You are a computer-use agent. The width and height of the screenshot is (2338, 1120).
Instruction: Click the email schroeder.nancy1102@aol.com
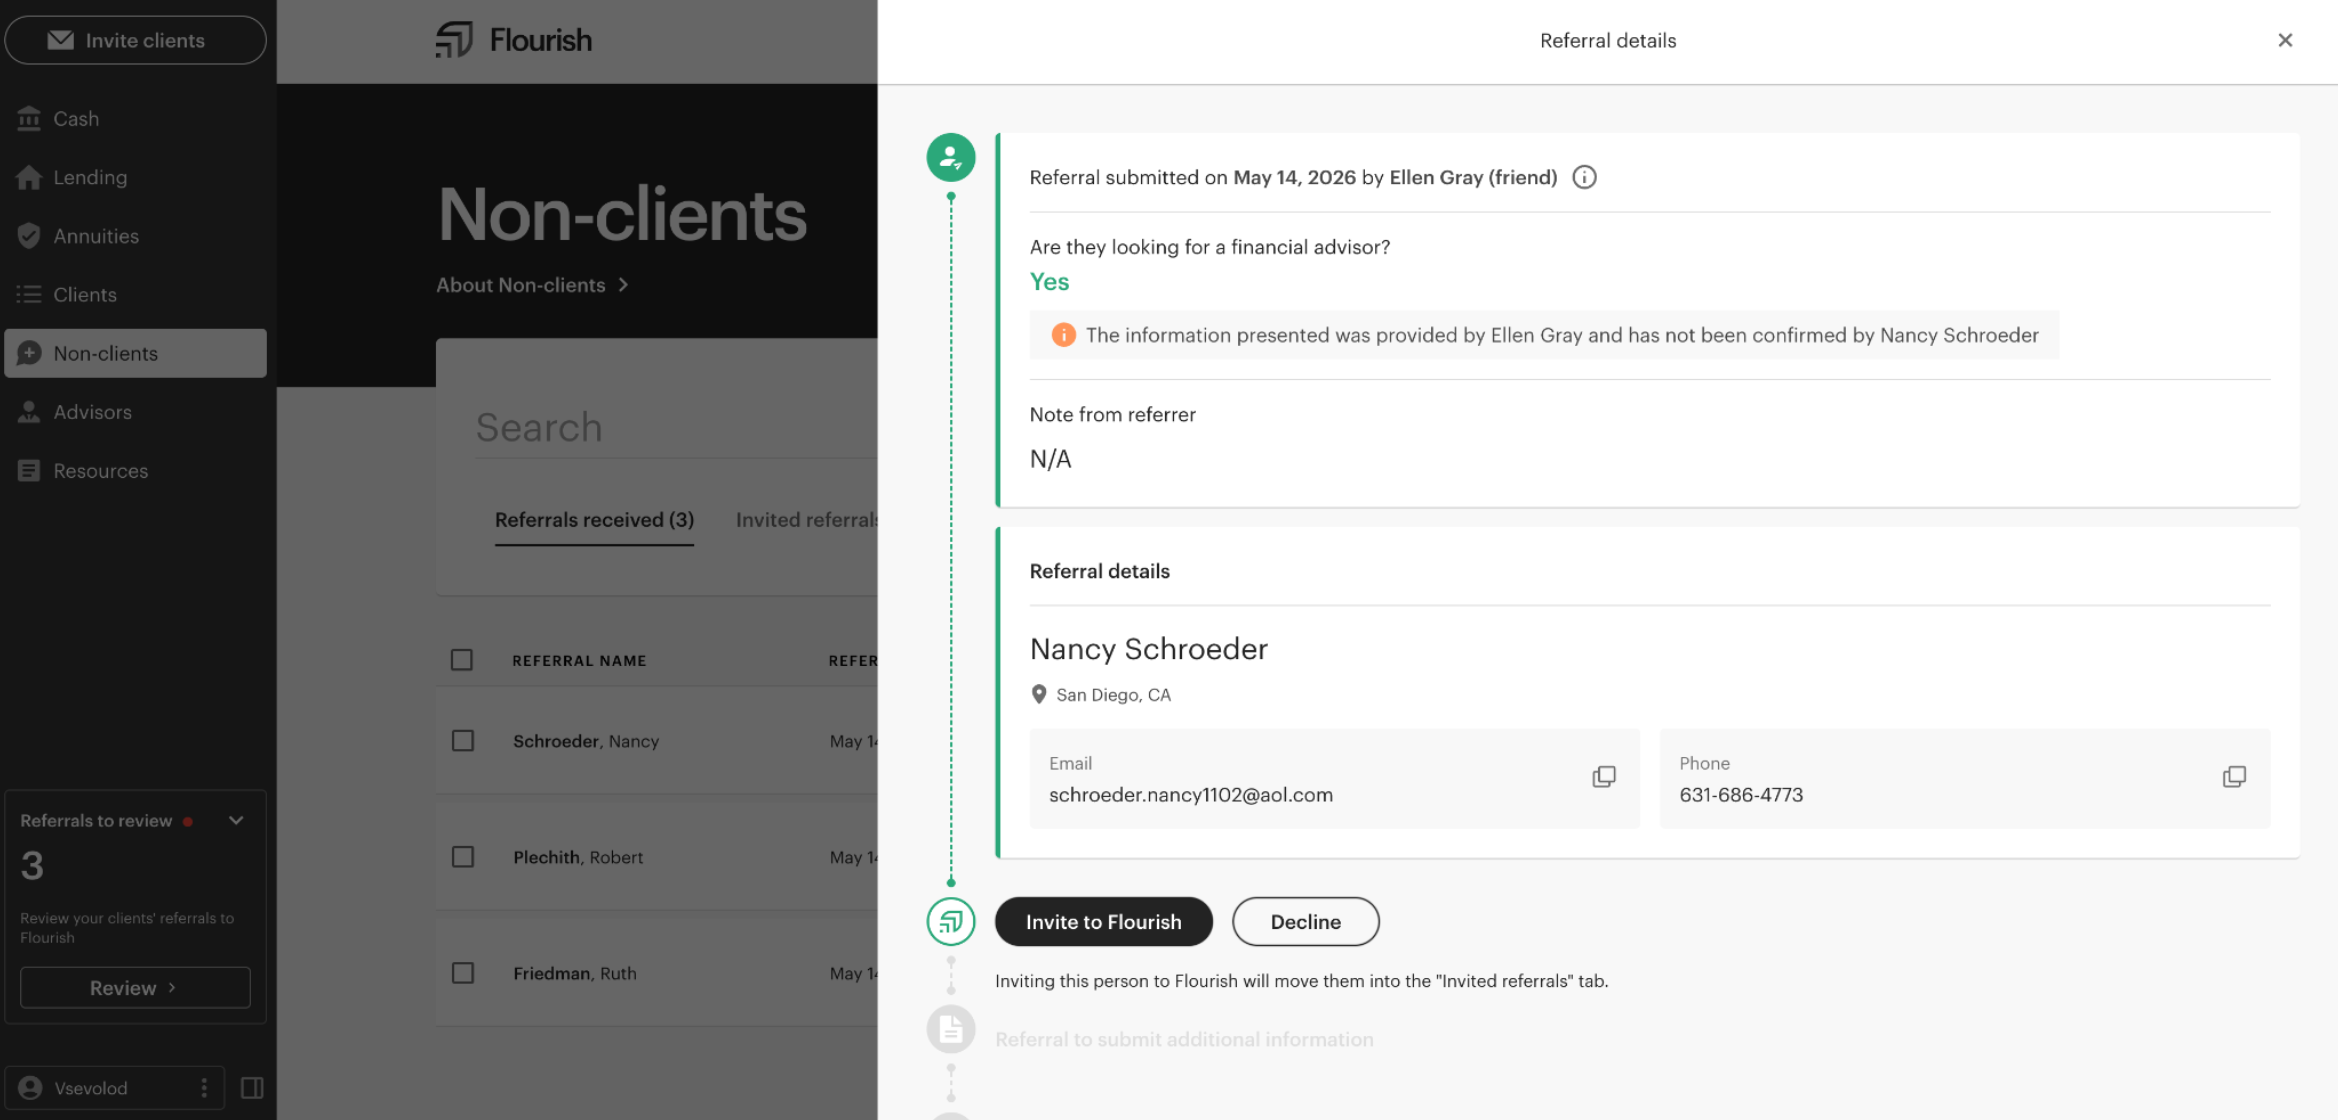[1191, 795]
